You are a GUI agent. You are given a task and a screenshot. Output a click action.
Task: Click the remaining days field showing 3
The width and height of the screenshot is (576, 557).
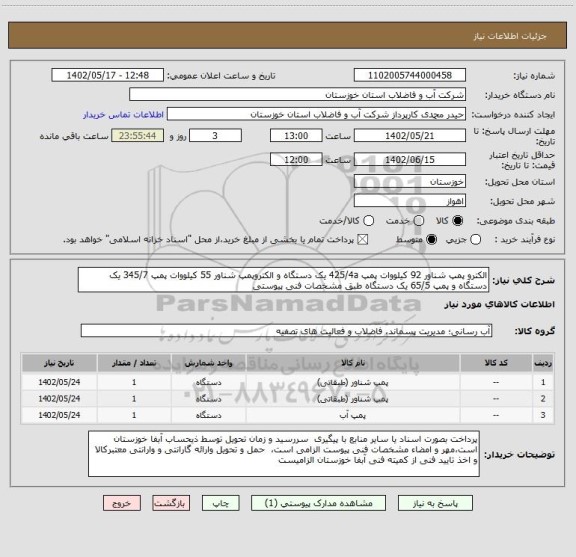(x=215, y=136)
